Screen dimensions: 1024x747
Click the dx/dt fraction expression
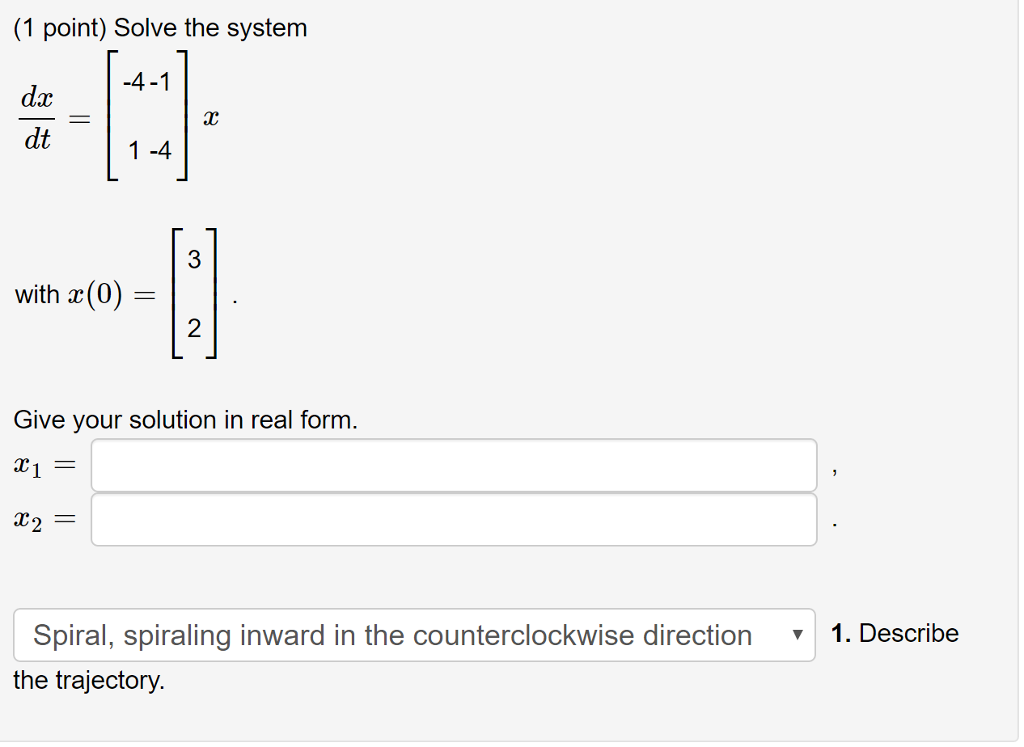tap(38, 117)
